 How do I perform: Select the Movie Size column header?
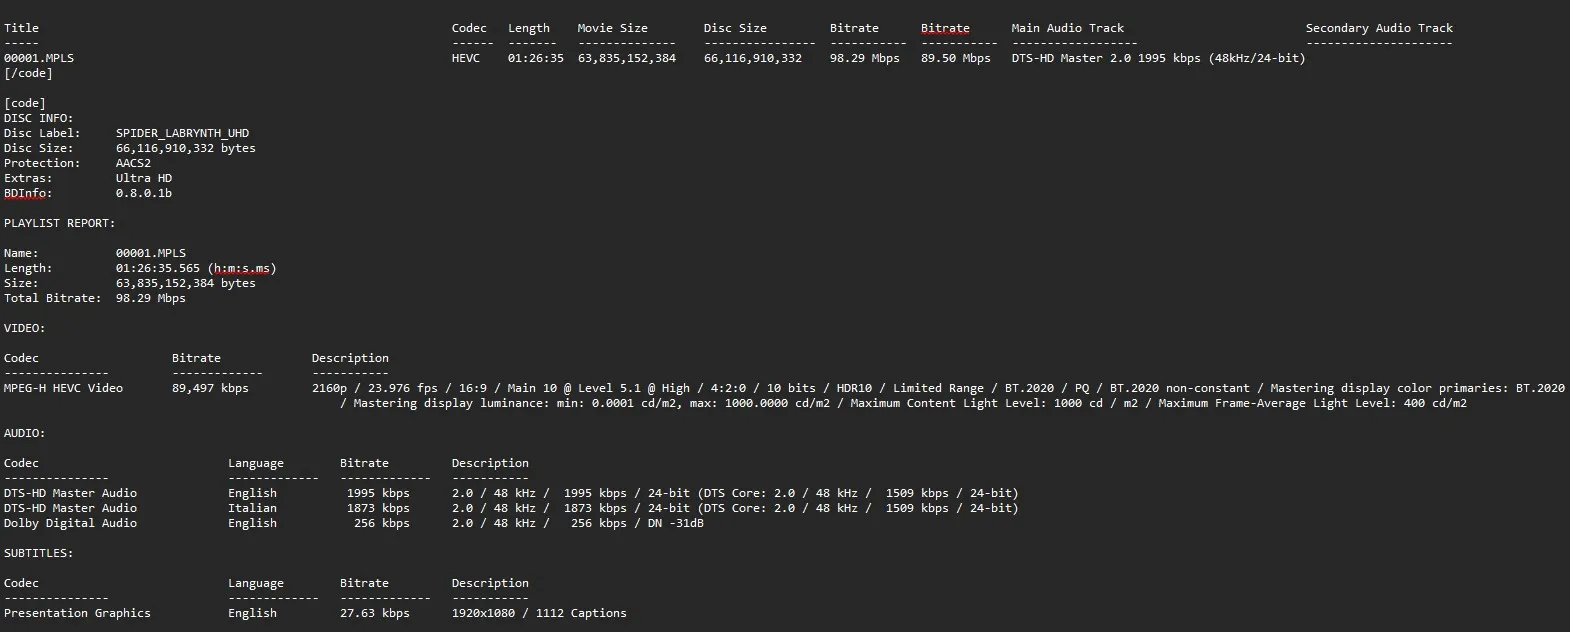click(x=612, y=28)
